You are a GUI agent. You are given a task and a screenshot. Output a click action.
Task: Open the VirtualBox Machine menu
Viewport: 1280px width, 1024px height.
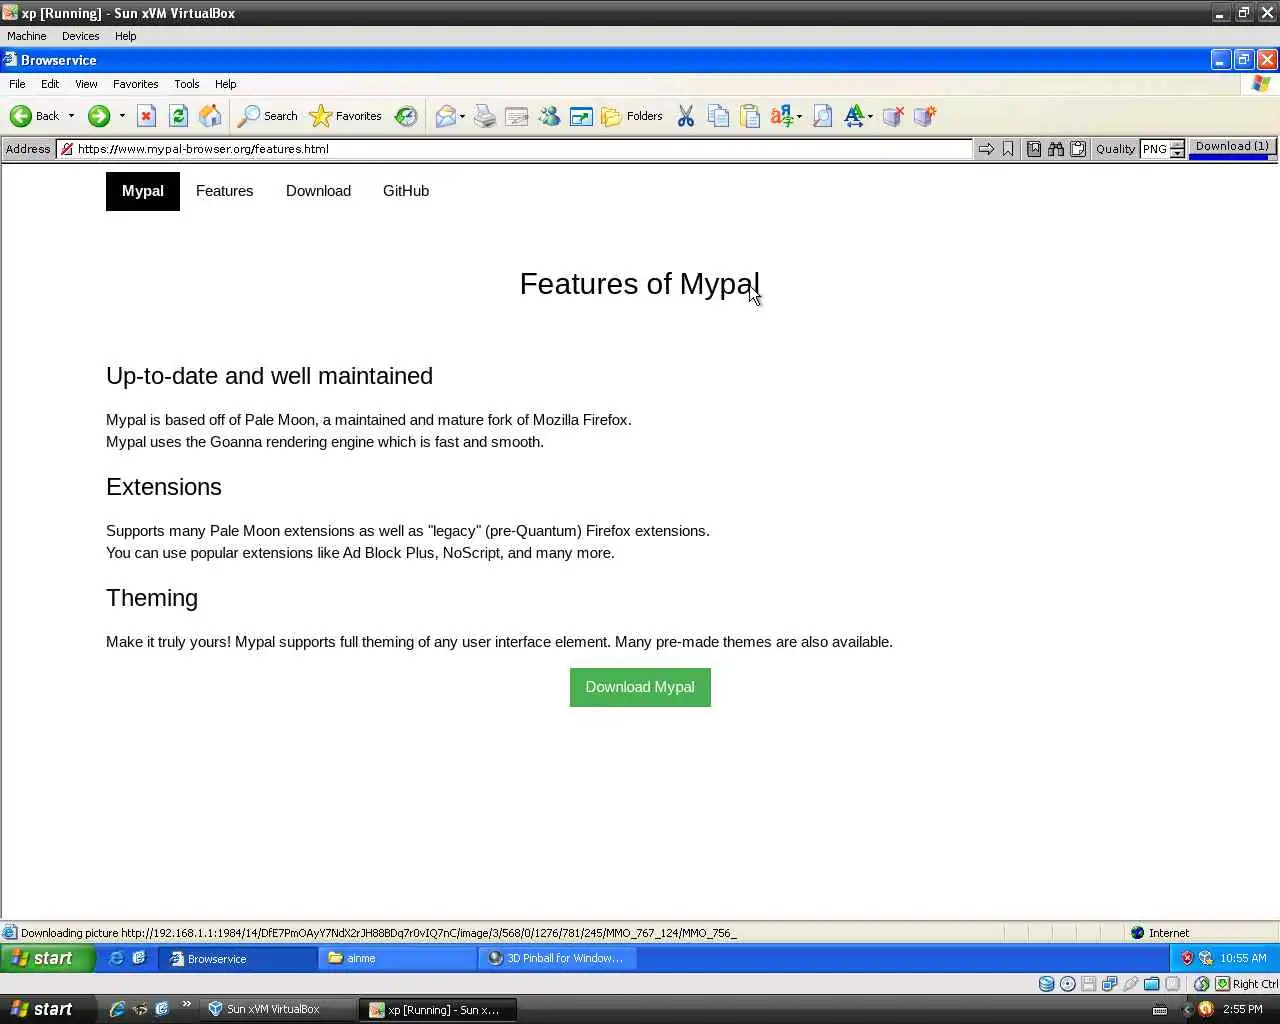click(27, 36)
